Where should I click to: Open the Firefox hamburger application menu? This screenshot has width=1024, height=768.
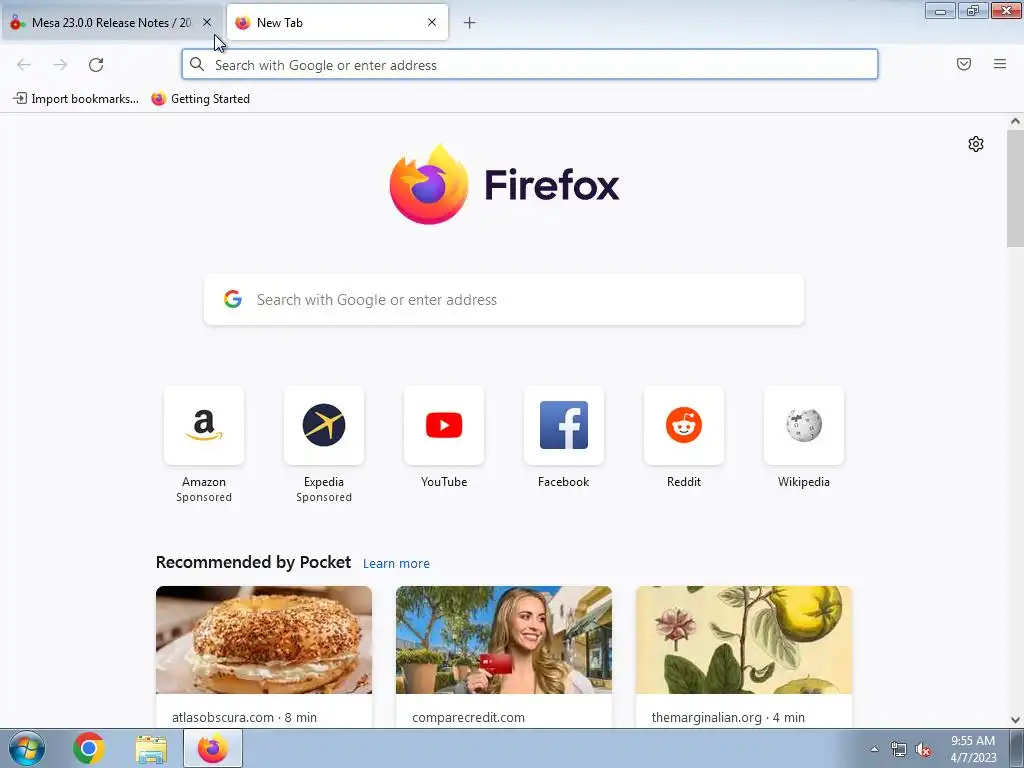point(1000,64)
